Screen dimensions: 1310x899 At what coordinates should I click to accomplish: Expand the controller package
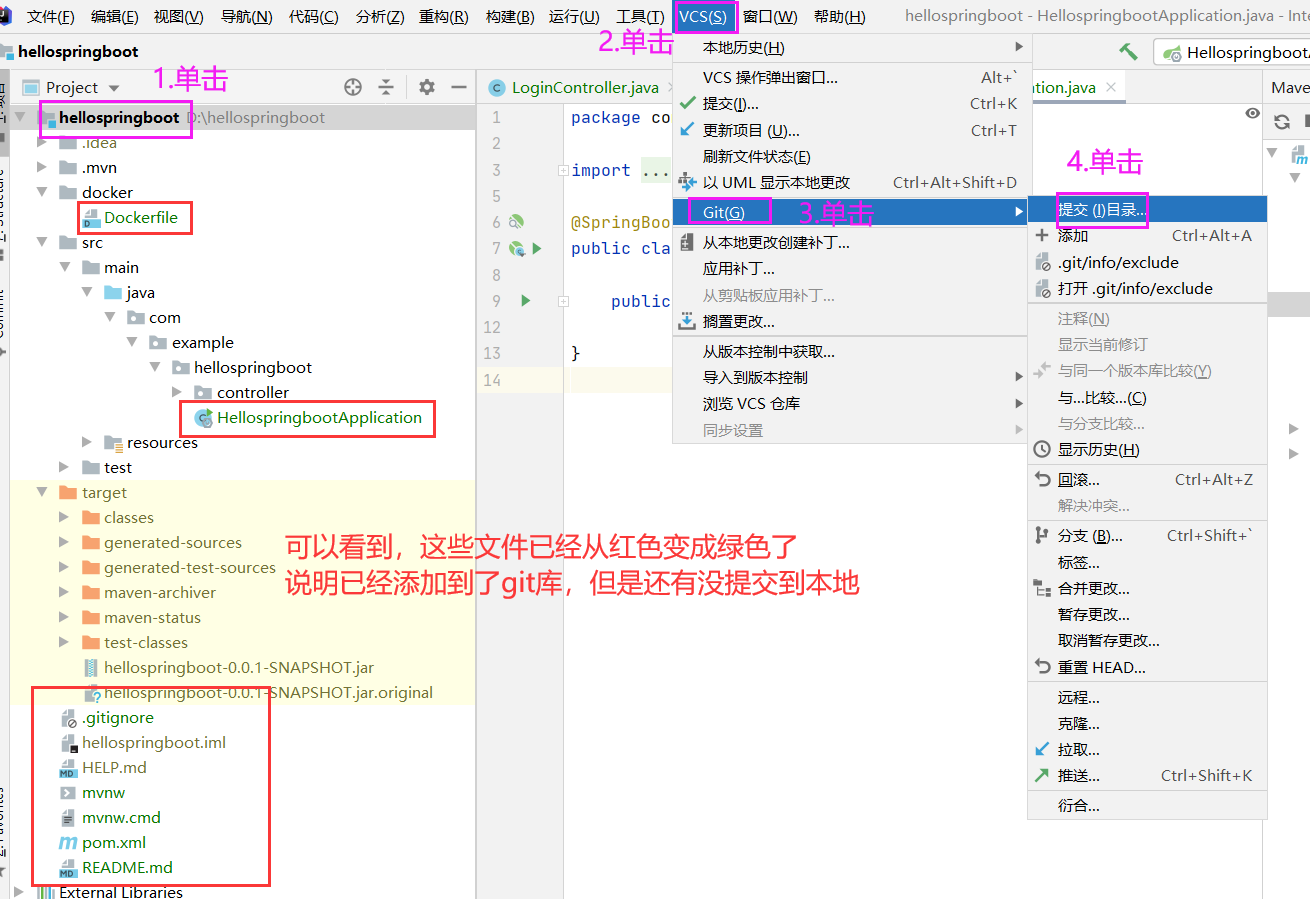pos(177,392)
